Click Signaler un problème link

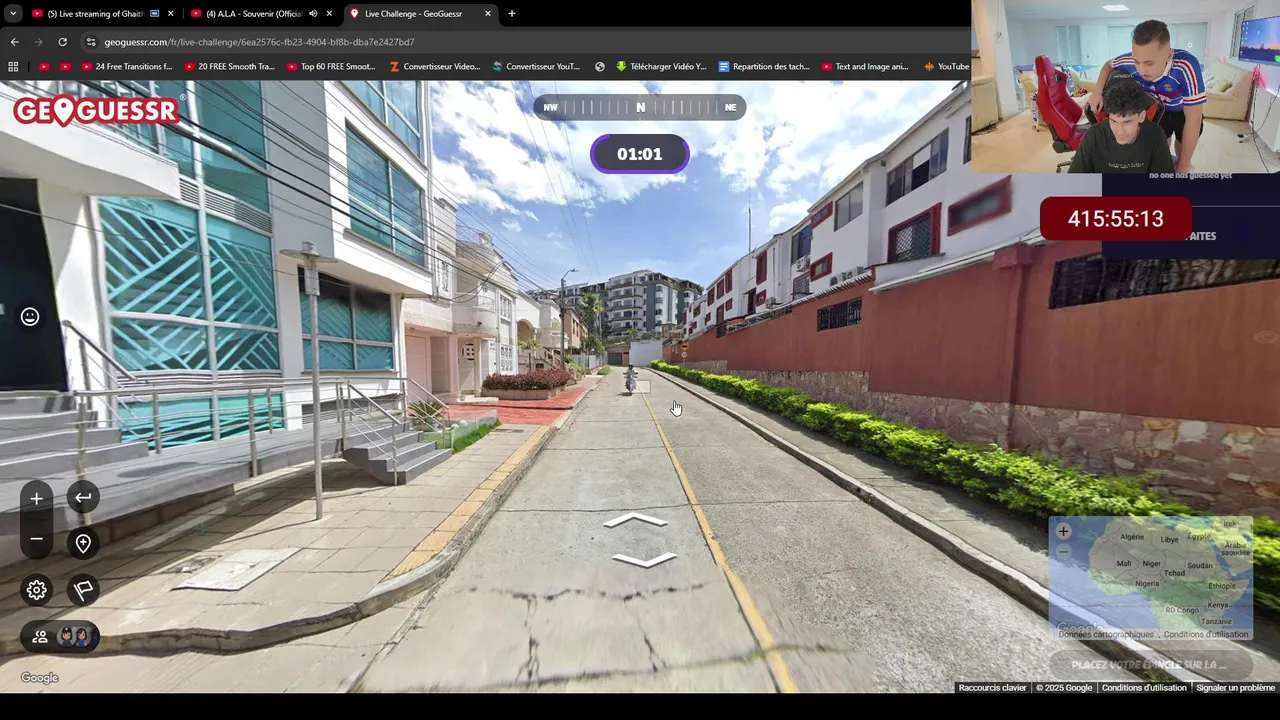(1235, 688)
